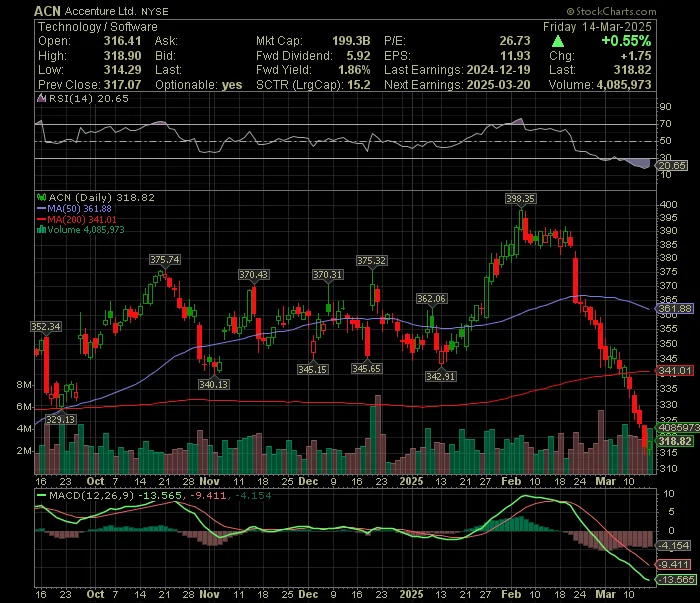Click the green up-arrow change indicator

click(558, 42)
